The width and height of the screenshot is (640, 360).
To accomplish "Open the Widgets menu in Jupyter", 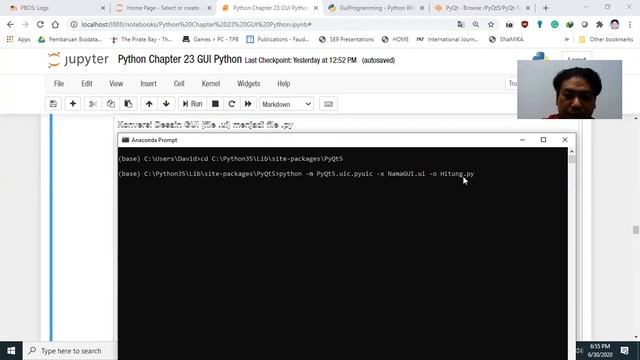I will [x=249, y=84].
